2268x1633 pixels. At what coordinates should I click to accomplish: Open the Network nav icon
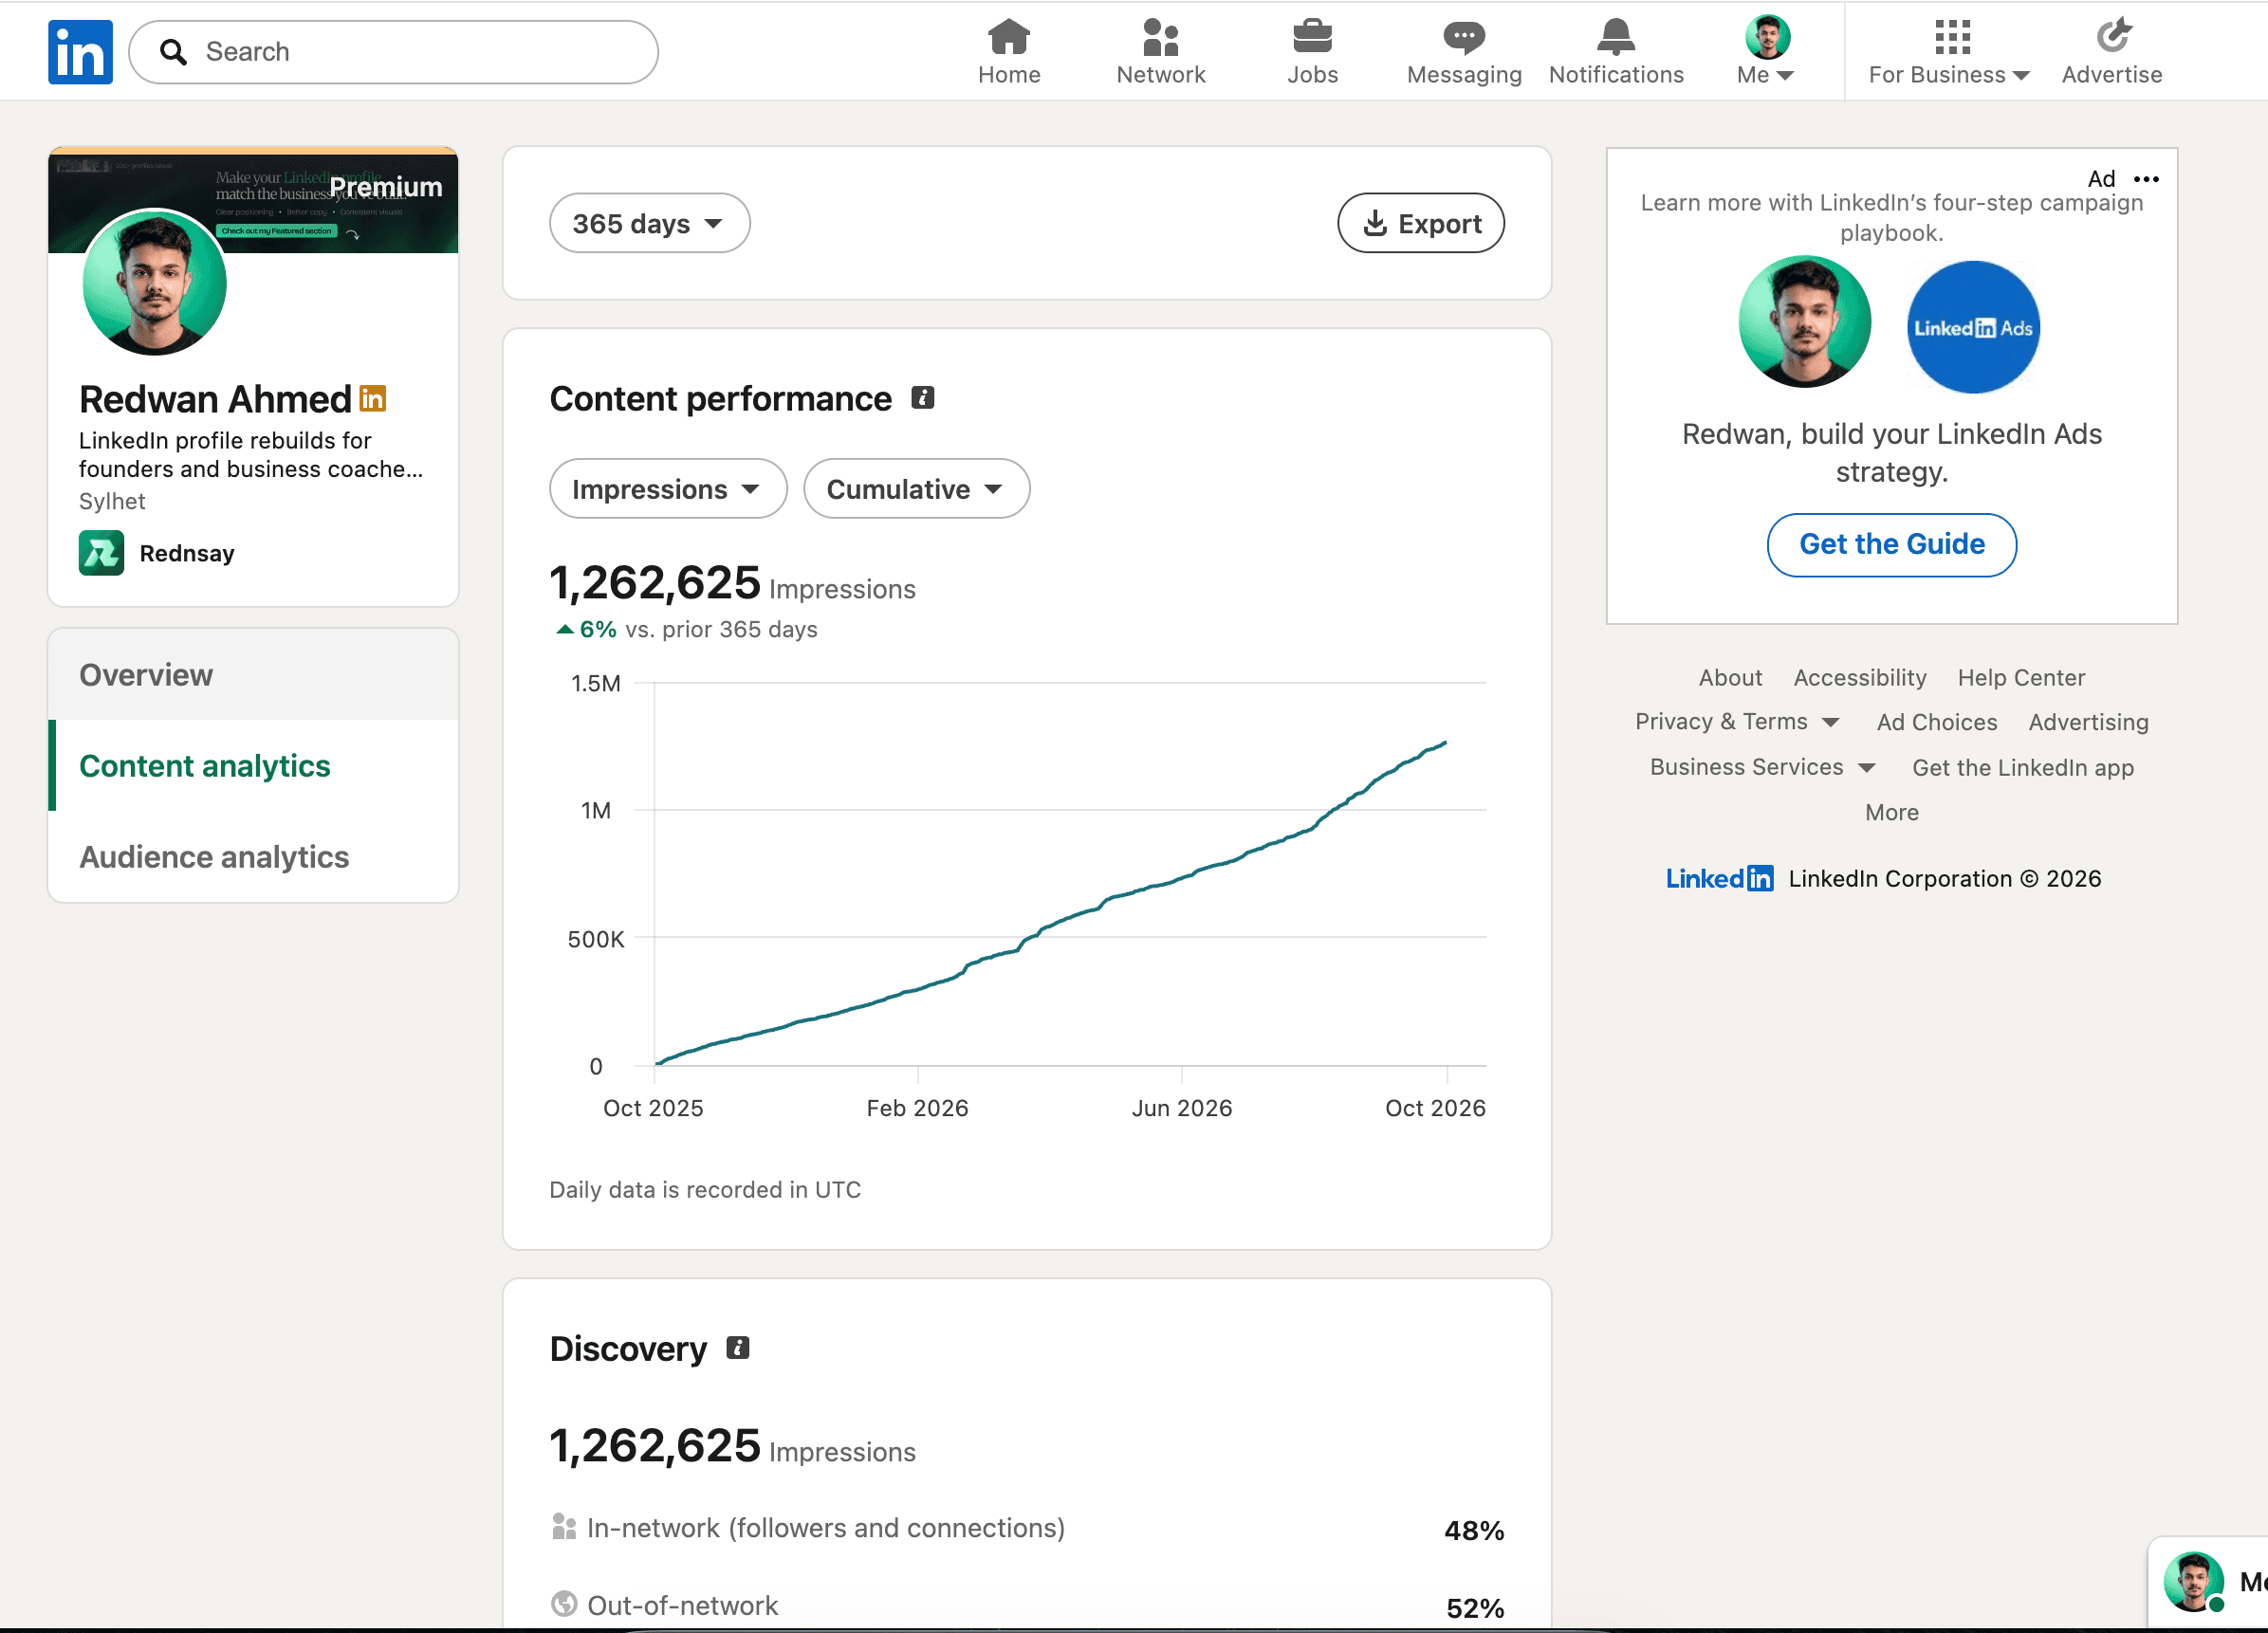pos(1160,37)
